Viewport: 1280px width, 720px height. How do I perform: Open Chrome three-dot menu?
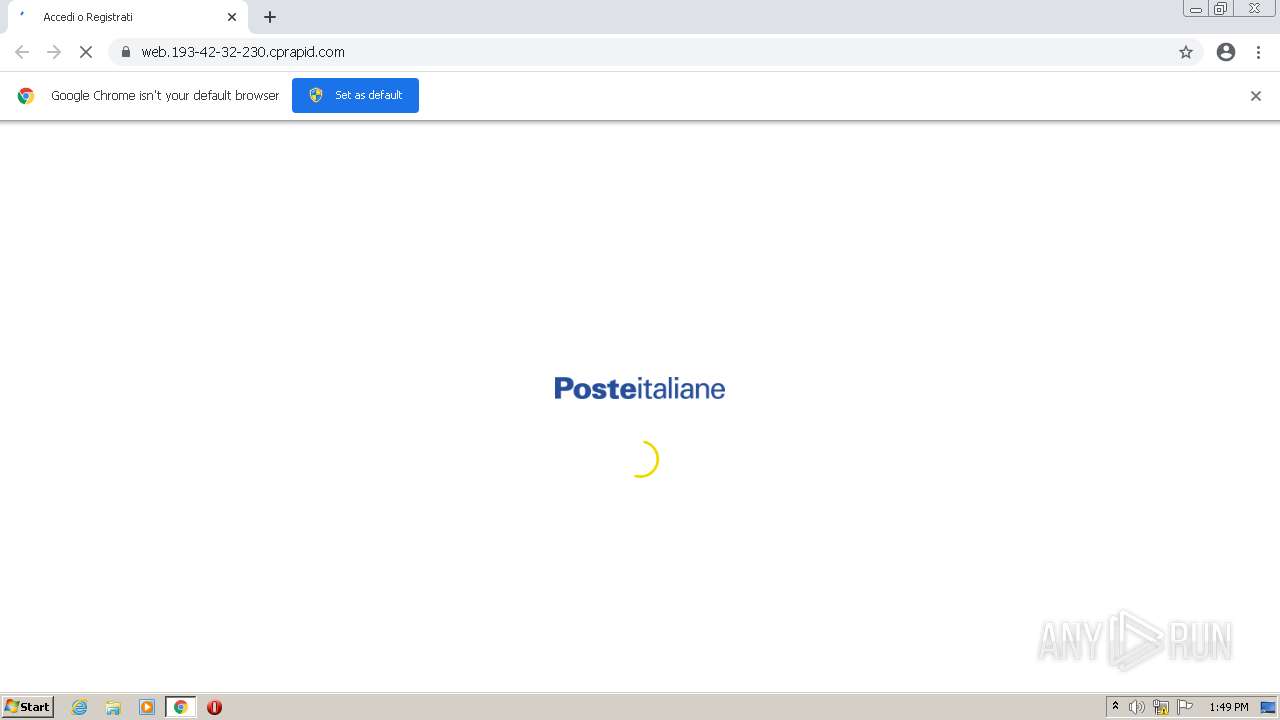point(1258,52)
